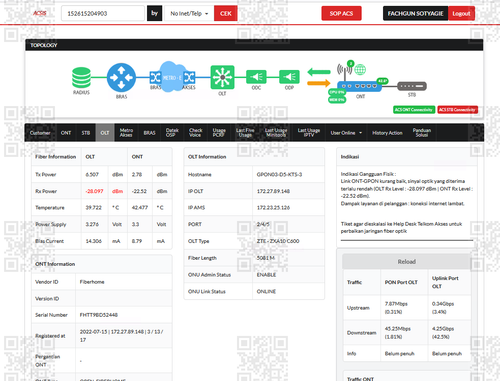
Task: Click the Downstream Uplink Port value 4.25Gbps
Action: 443,328
